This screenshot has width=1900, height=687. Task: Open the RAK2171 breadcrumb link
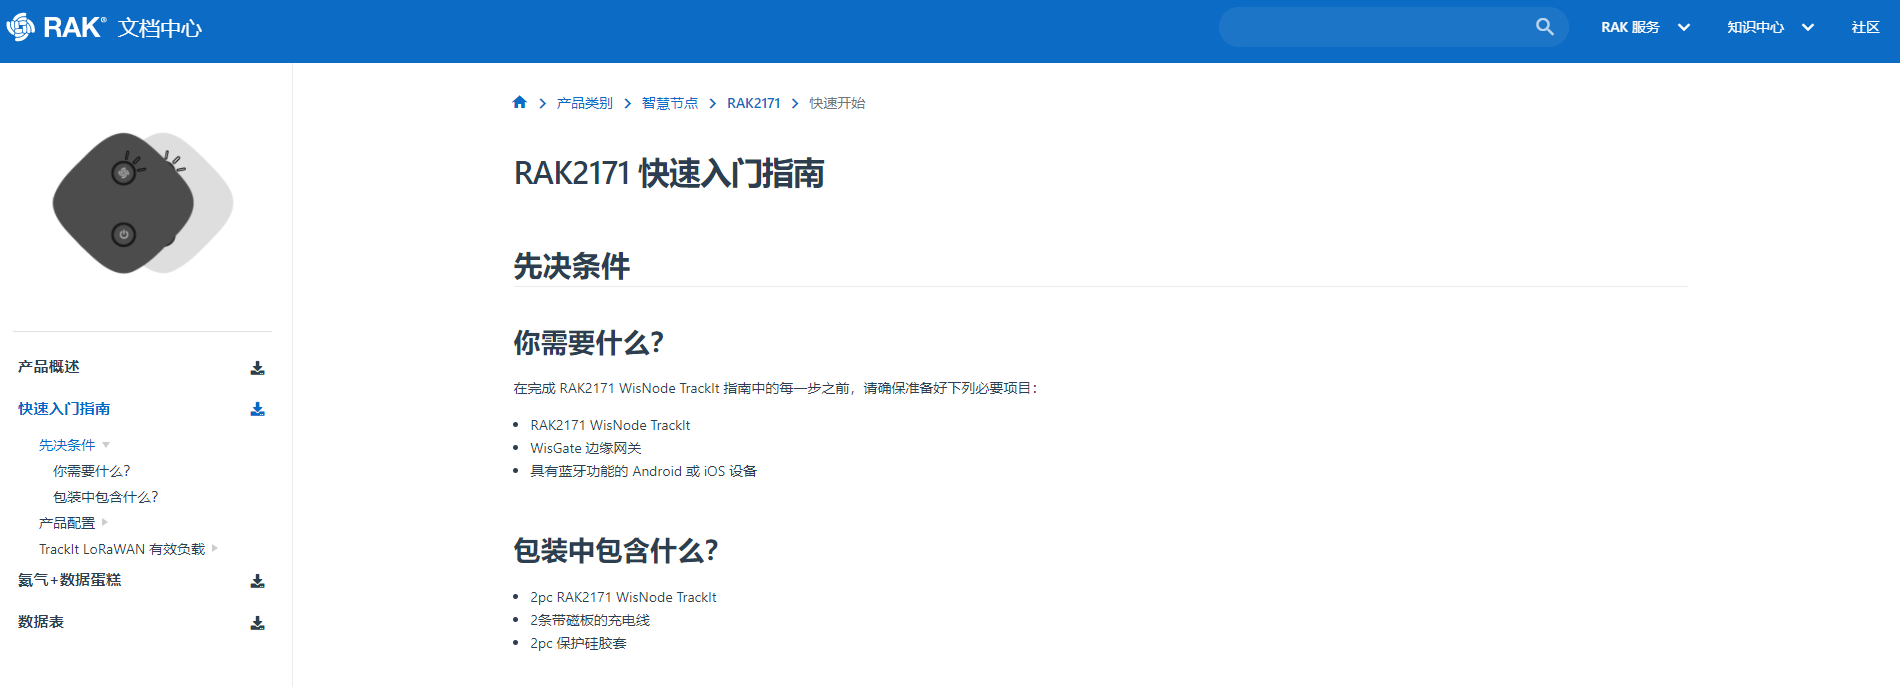pyautogui.click(x=753, y=103)
